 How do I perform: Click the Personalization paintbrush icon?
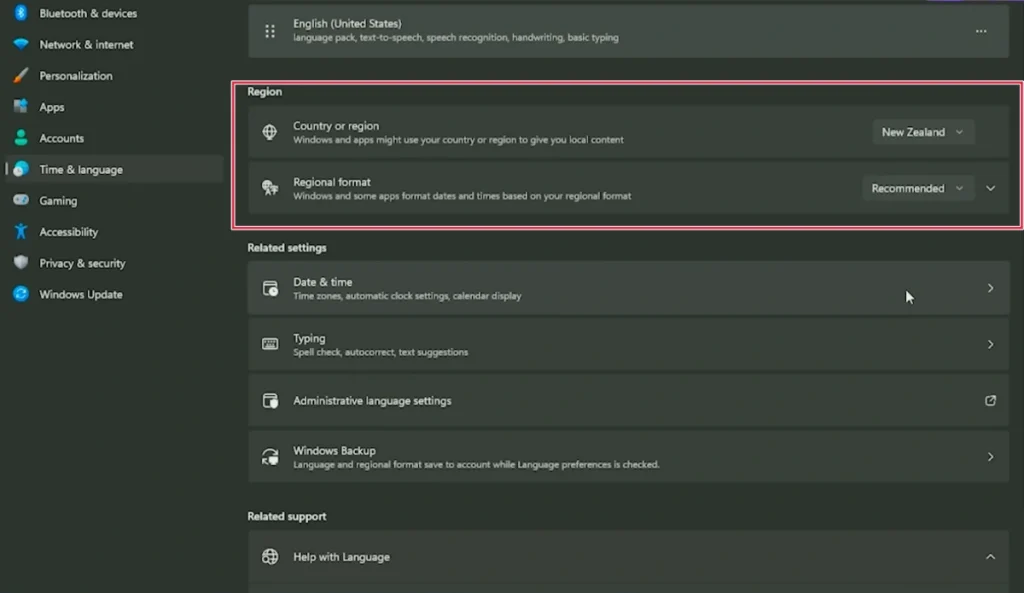[21, 76]
